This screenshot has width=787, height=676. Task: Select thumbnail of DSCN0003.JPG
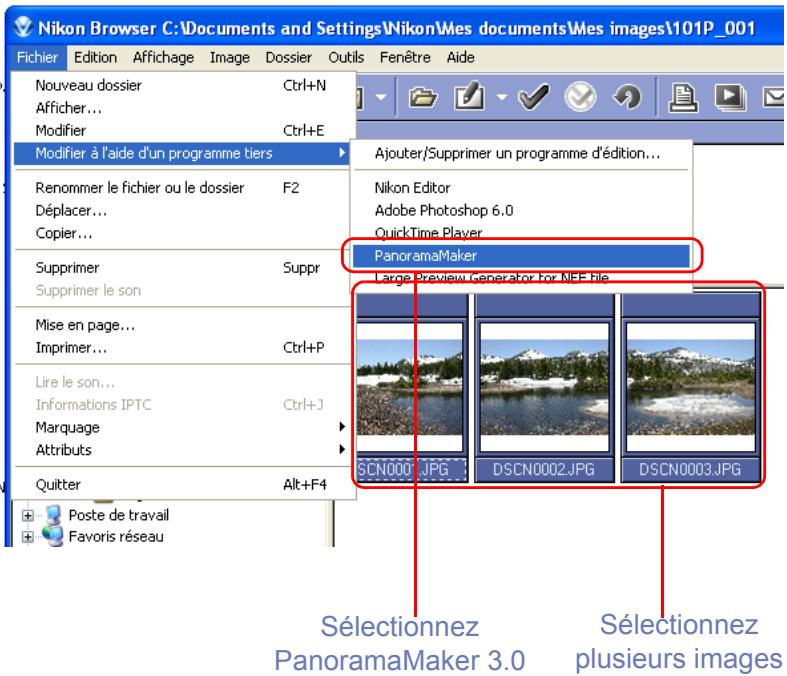pos(691,387)
